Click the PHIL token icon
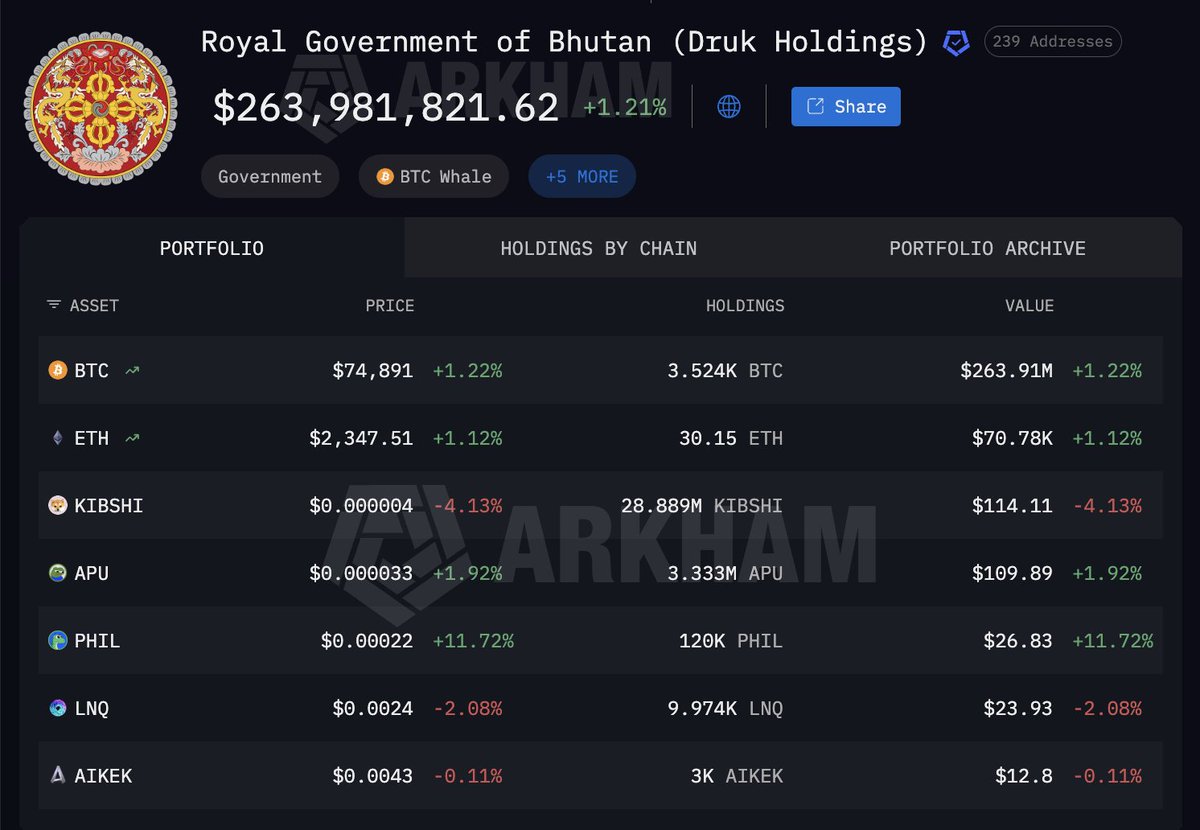The height and width of the screenshot is (830, 1200). click(58, 641)
